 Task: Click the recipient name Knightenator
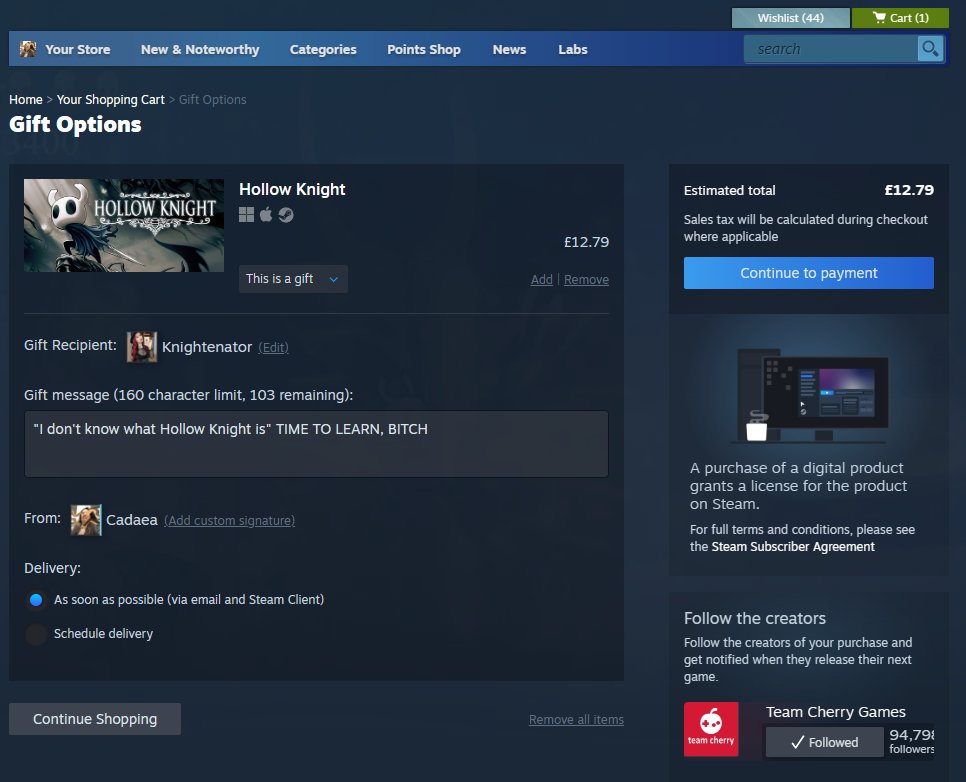point(207,347)
